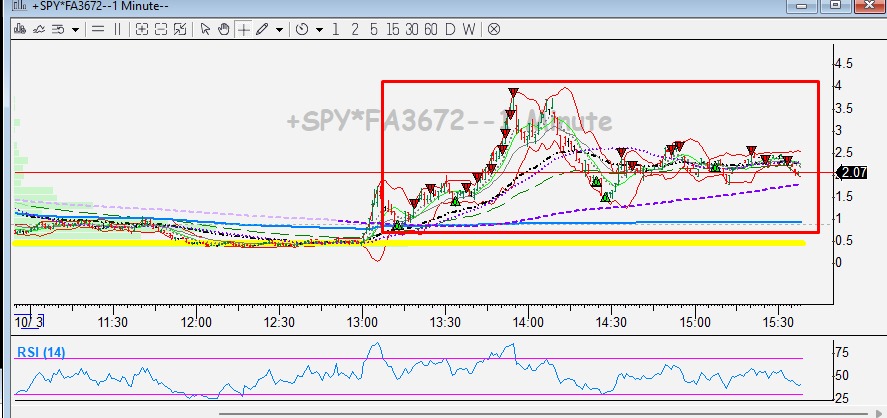Switch chart to 60 minute interval

pos(431,29)
